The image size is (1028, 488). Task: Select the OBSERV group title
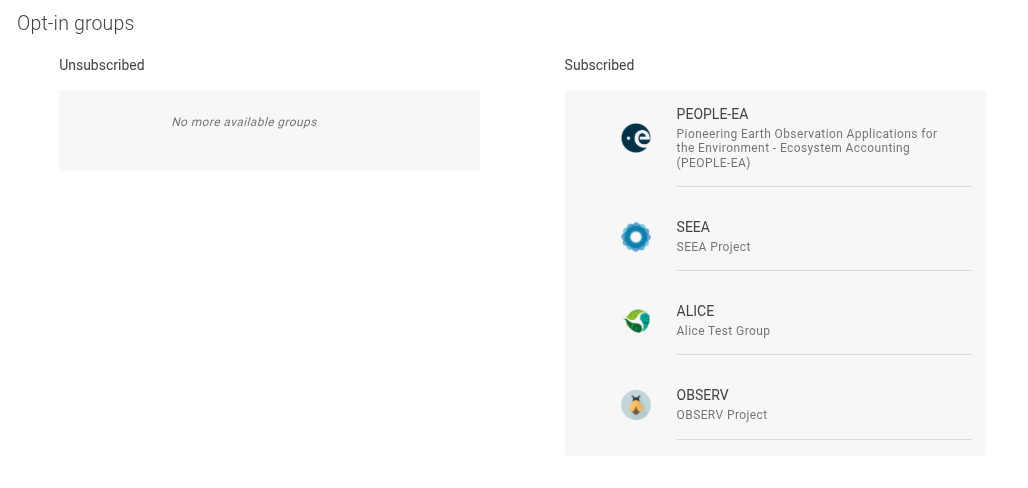point(702,395)
